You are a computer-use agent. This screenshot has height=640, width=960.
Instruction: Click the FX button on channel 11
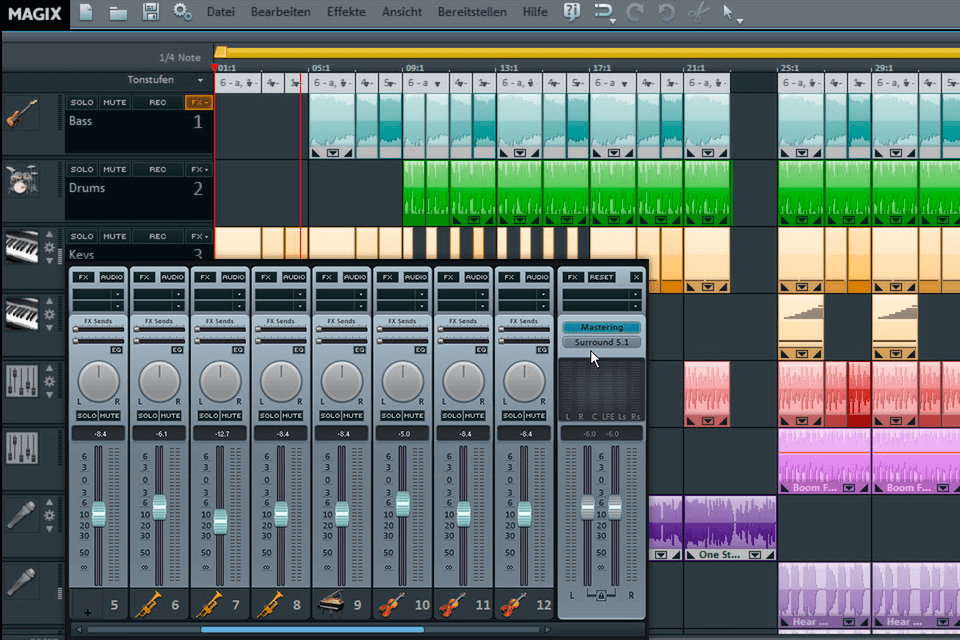pyautogui.click(x=448, y=277)
